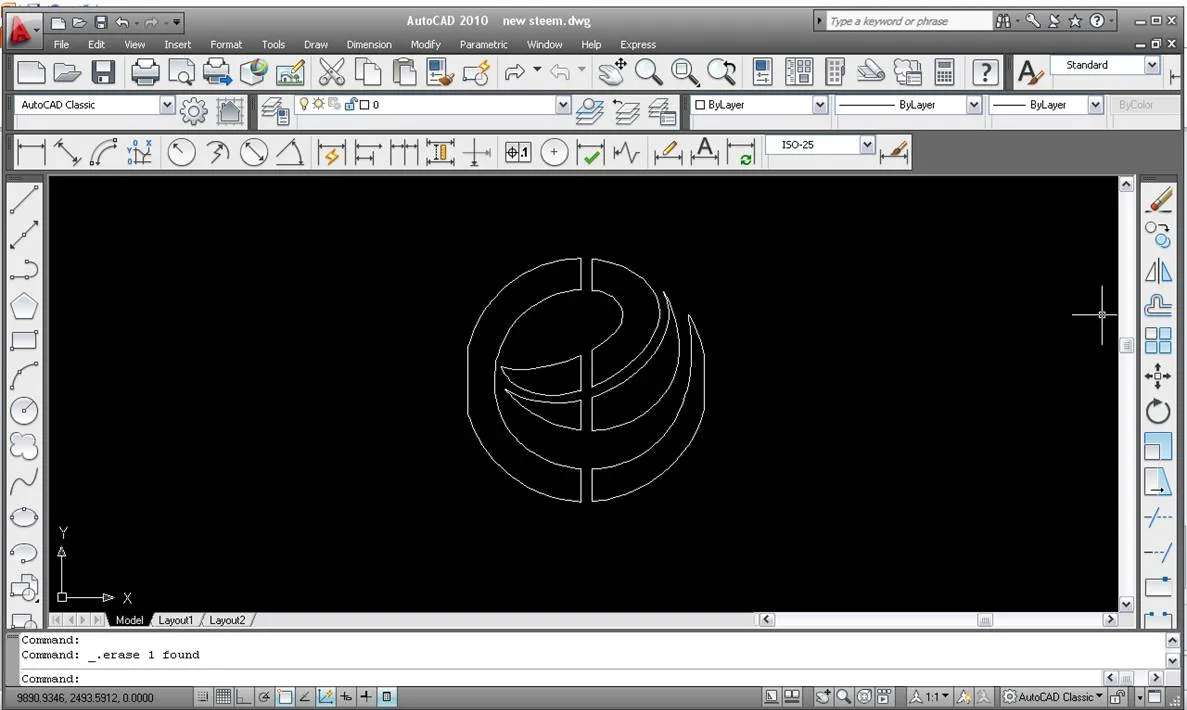Select the Rotate modify tool

tap(1158, 411)
